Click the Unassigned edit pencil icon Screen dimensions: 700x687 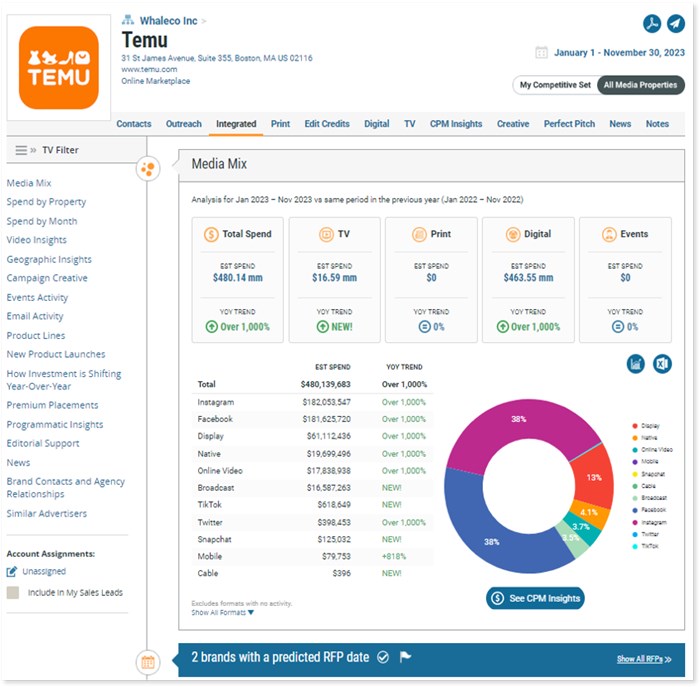pyautogui.click(x=12, y=572)
